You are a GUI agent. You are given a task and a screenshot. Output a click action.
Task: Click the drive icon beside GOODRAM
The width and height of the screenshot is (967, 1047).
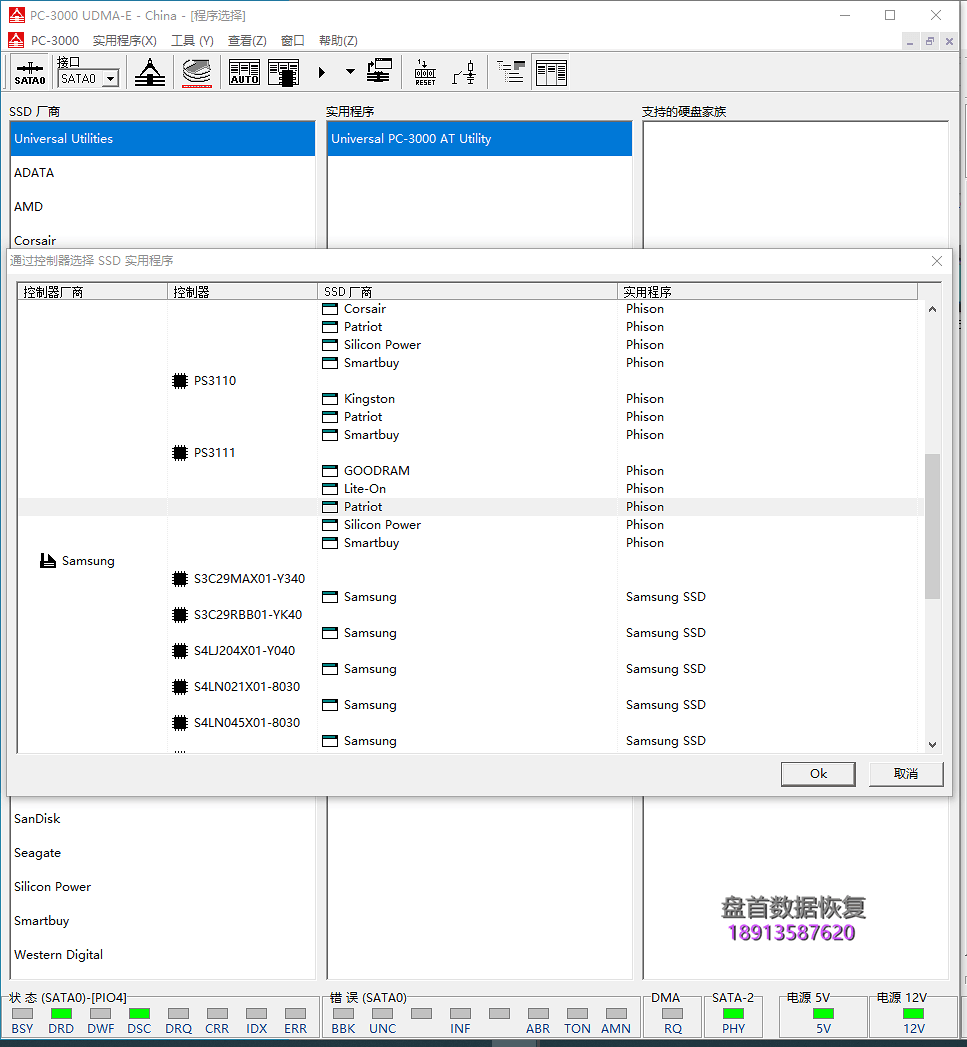tap(330, 471)
